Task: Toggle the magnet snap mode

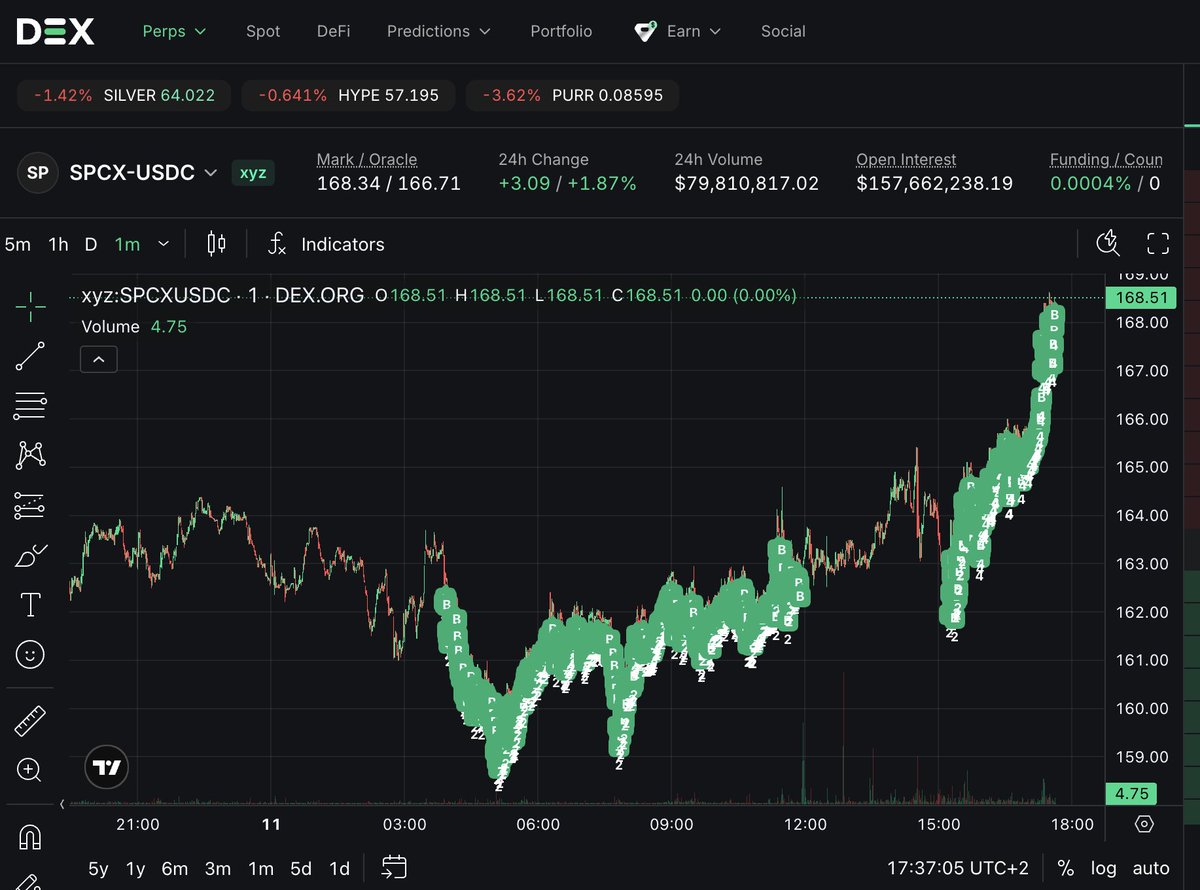Action: 30,836
